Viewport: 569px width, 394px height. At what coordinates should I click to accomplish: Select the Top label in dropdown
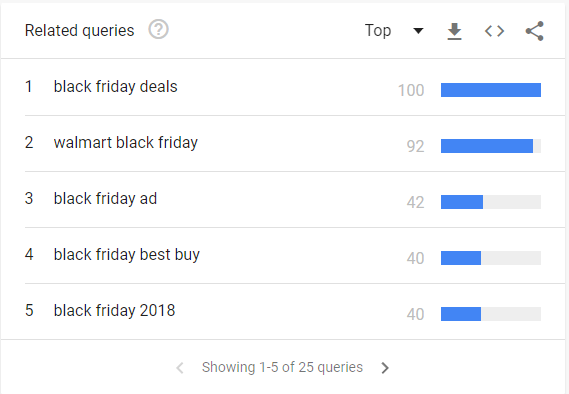[378, 30]
